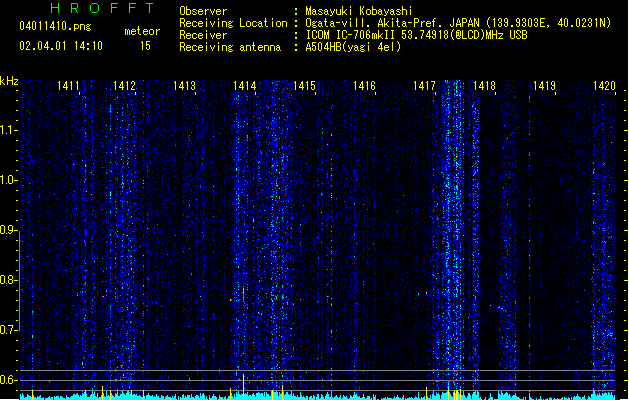Click the meteor count 15
The width and height of the screenshot is (629, 400).
point(145,46)
